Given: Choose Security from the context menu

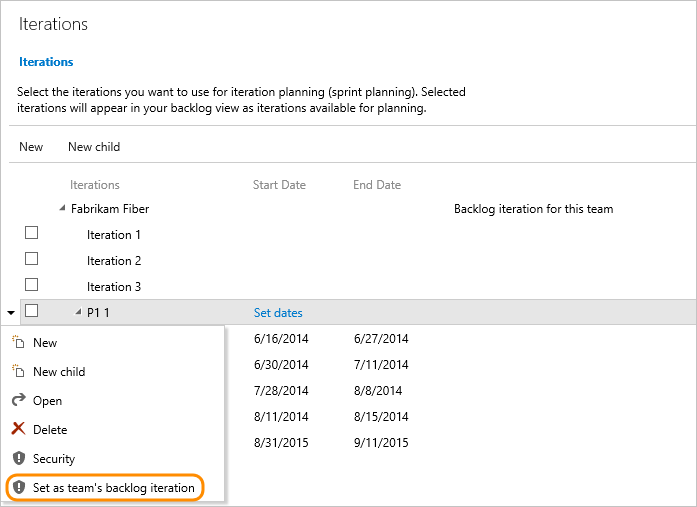Looking at the screenshot, I should tap(112, 459).
